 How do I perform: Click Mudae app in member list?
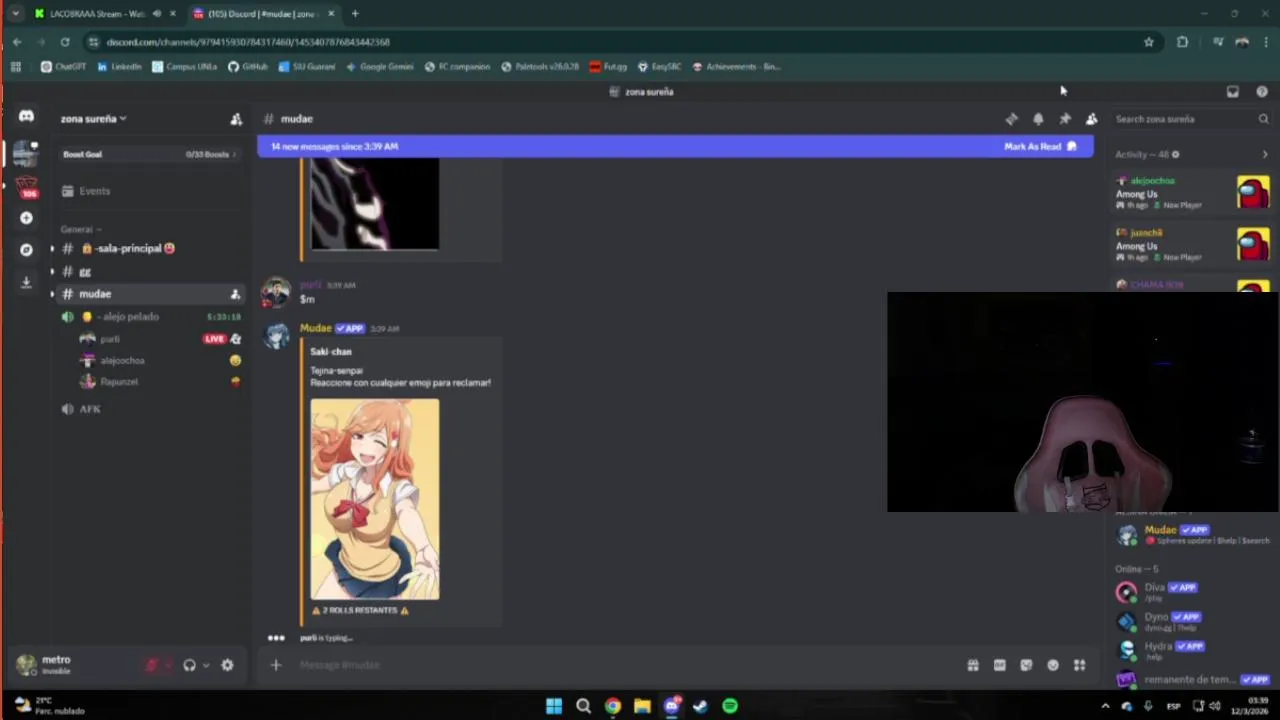pos(1192,535)
